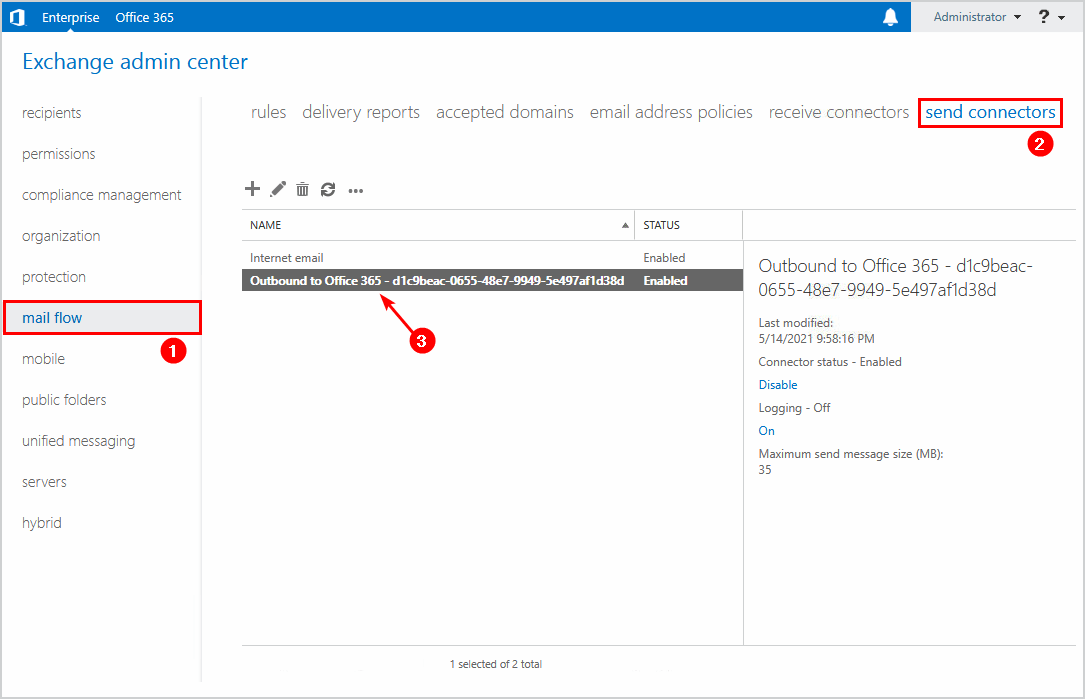This screenshot has height=699, width=1085.
Task: Delete connector using trash icon
Action: [x=302, y=189]
